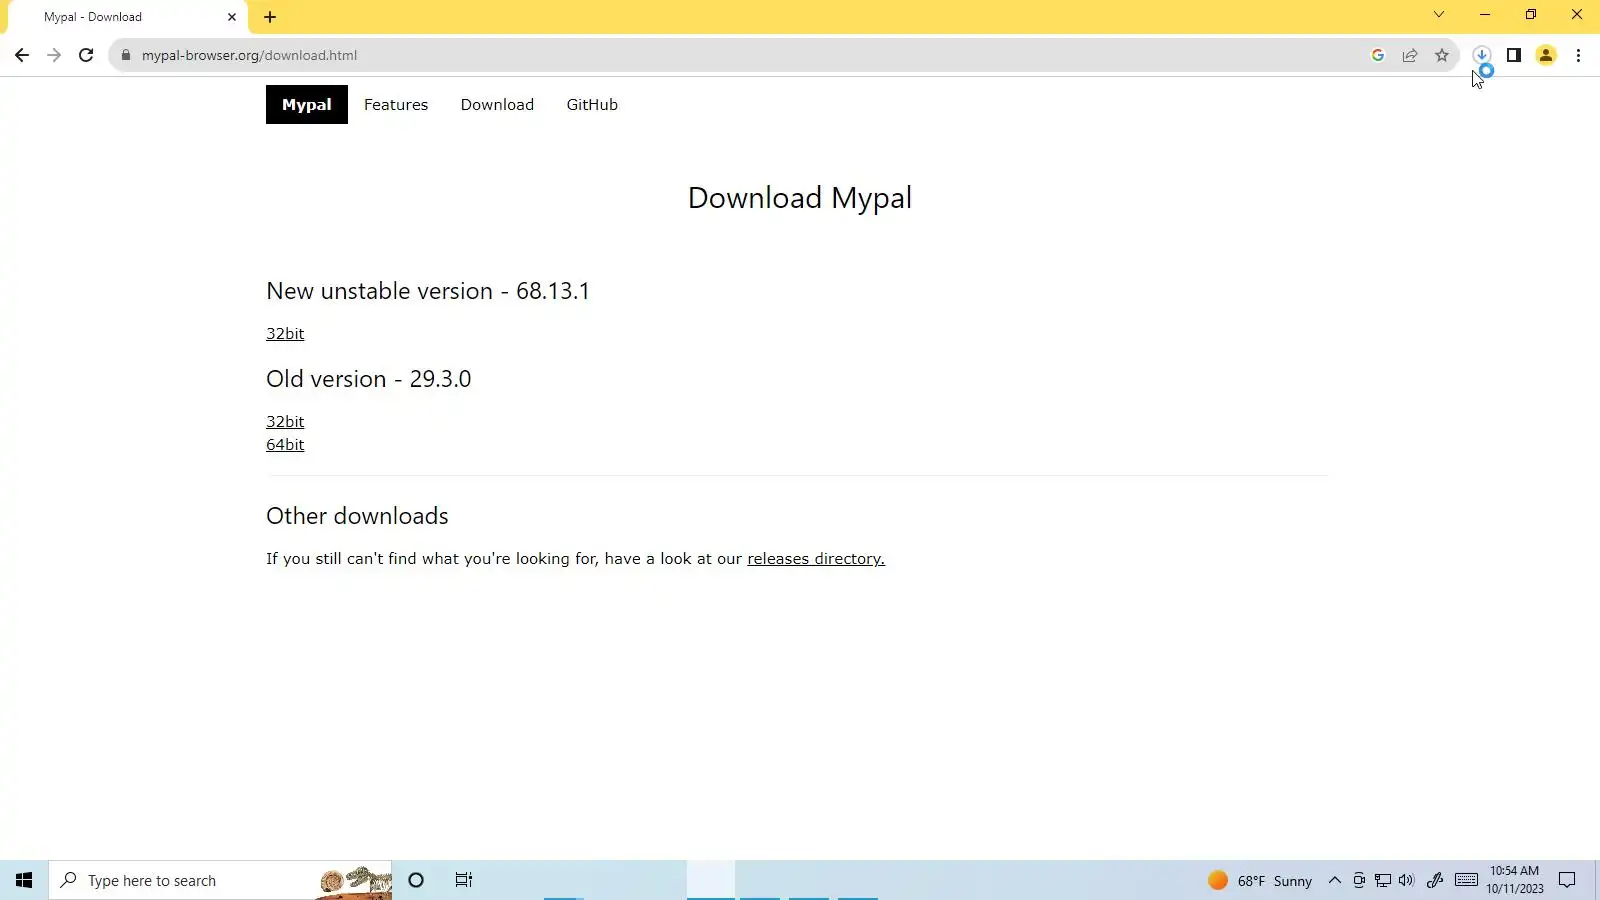The height and width of the screenshot is (900, 1600).
Task: Open the clock showing 10:54 AM
Action: [x=1514, y=880]
